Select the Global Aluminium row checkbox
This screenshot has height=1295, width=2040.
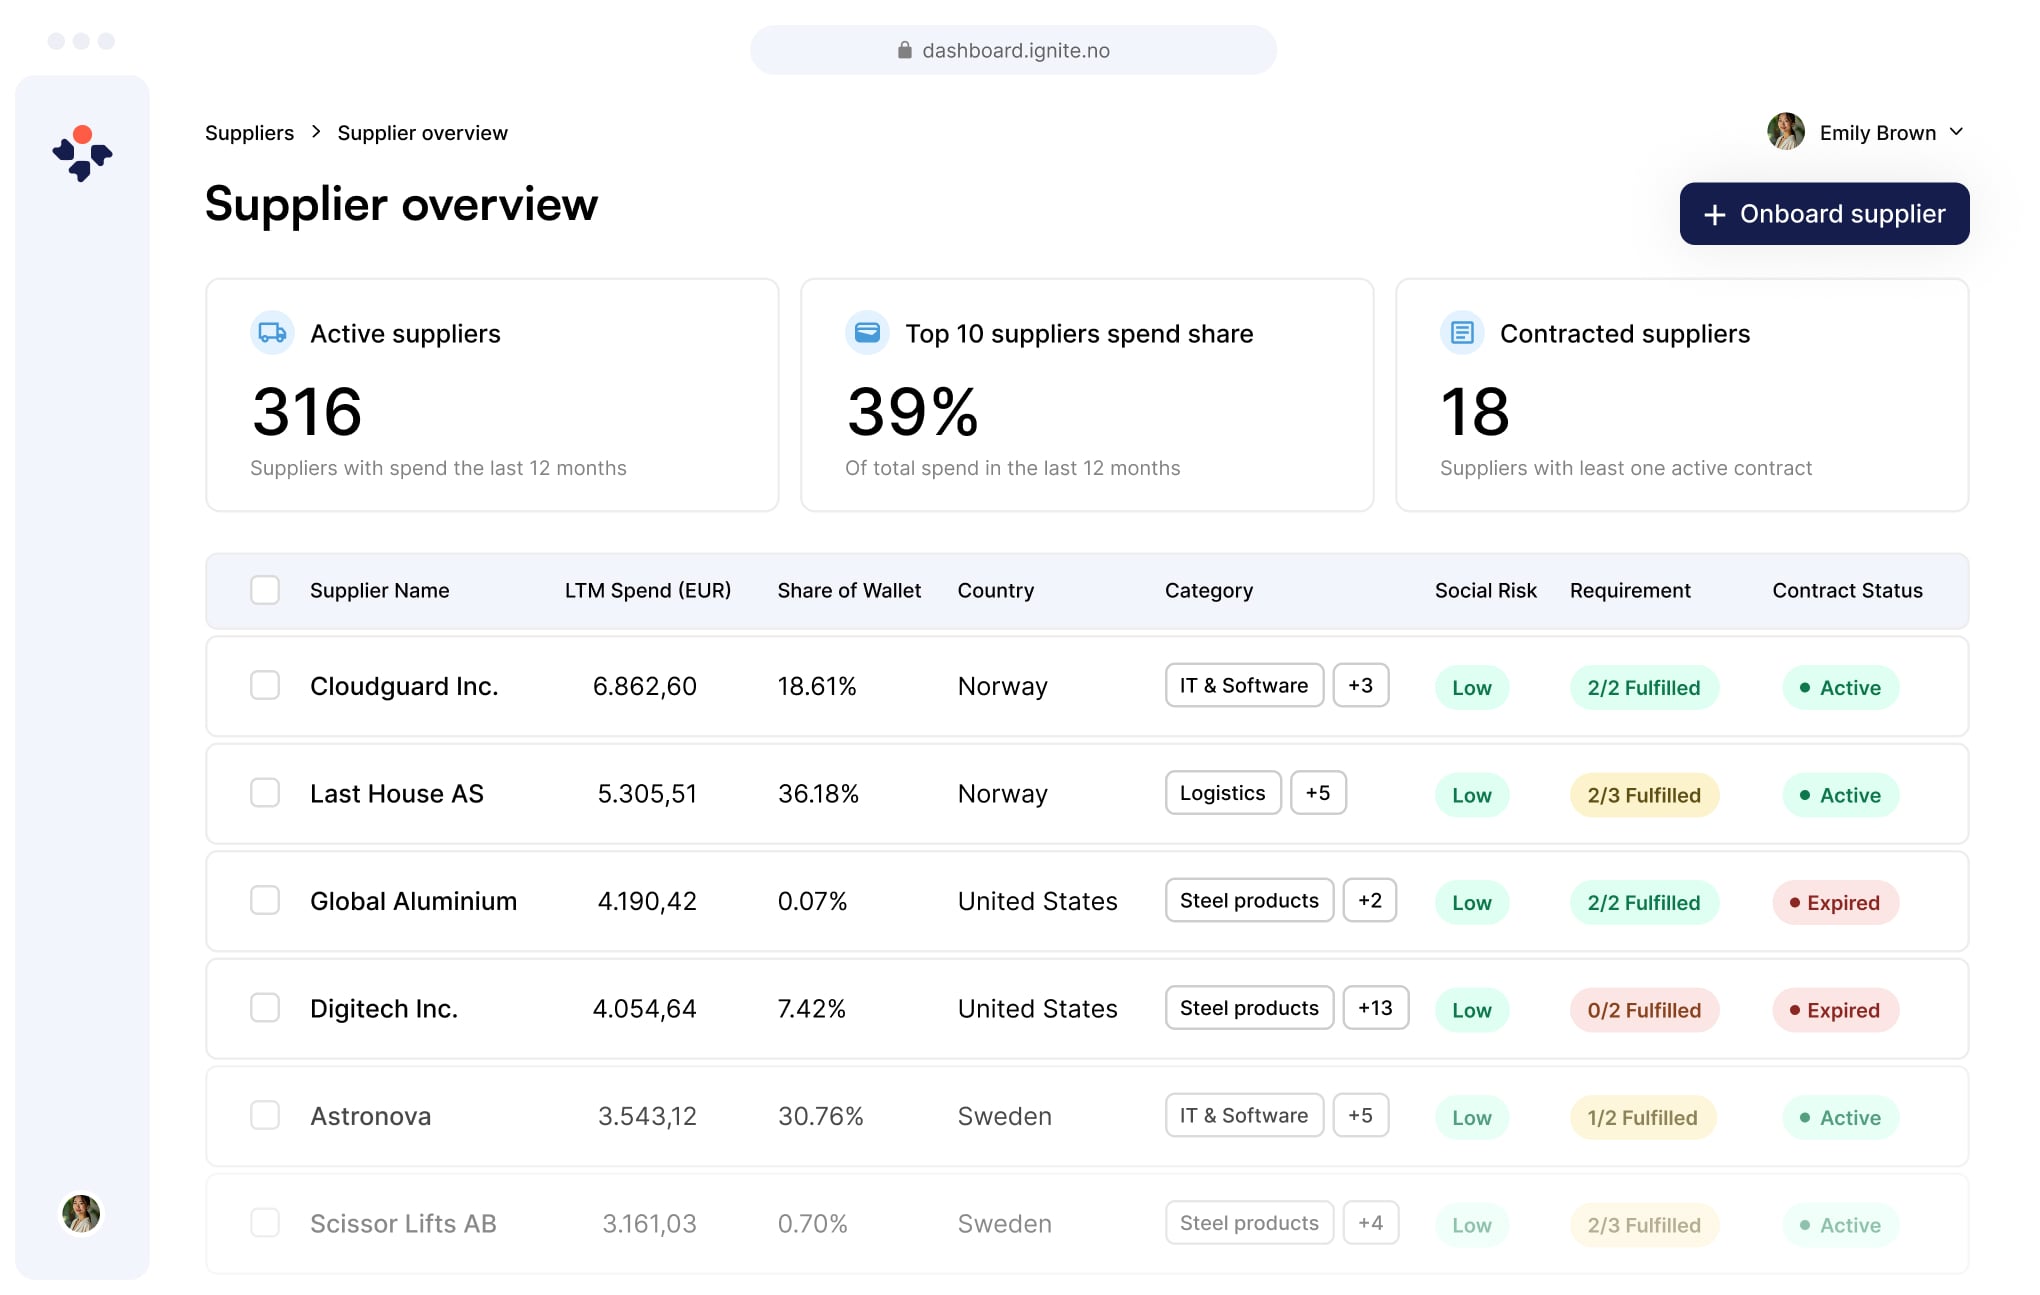(x=265, y=901)
